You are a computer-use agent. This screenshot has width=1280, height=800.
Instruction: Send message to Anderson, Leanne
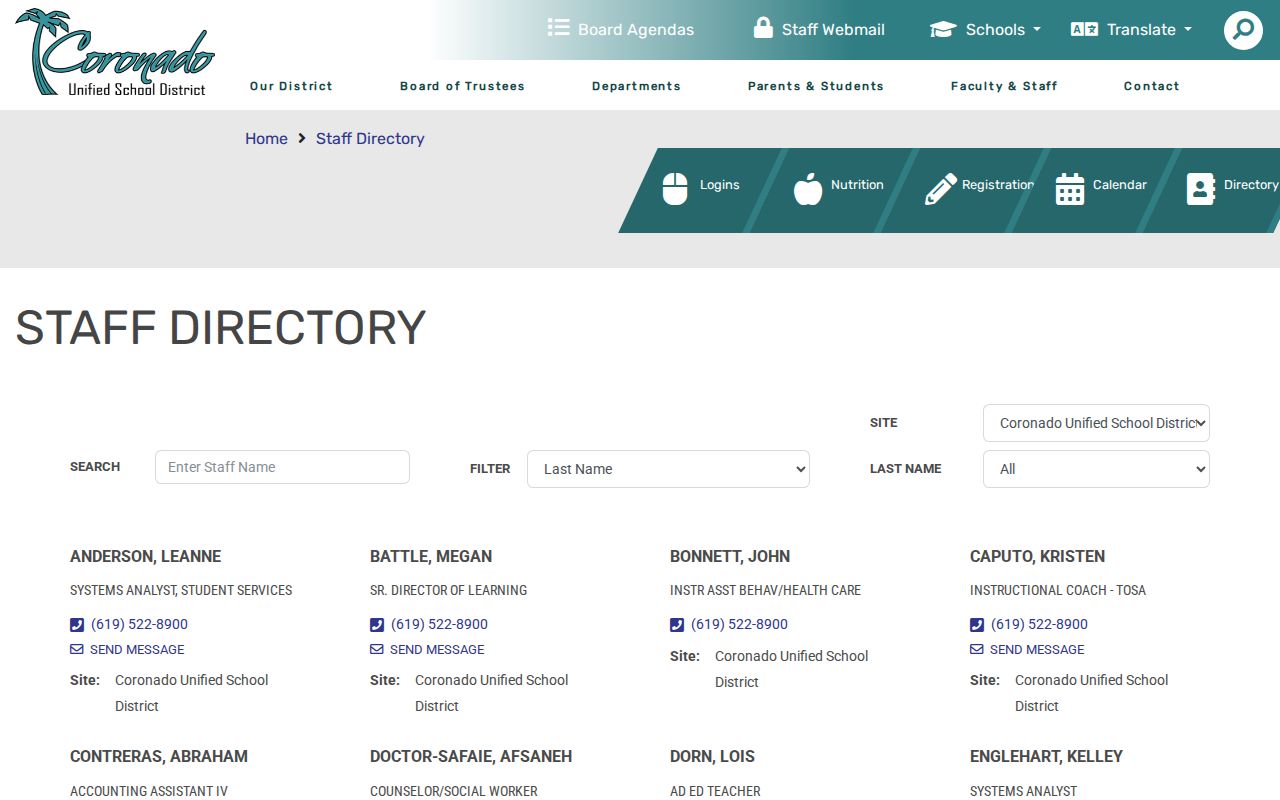point(137,649)
